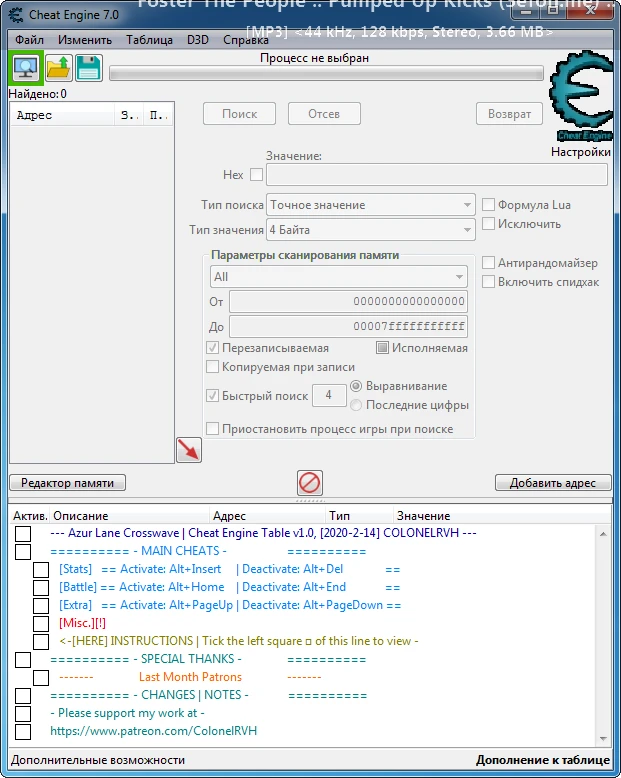Click the Тип column header in table
Screen dimensions: 621x778
tap(359, 516)
